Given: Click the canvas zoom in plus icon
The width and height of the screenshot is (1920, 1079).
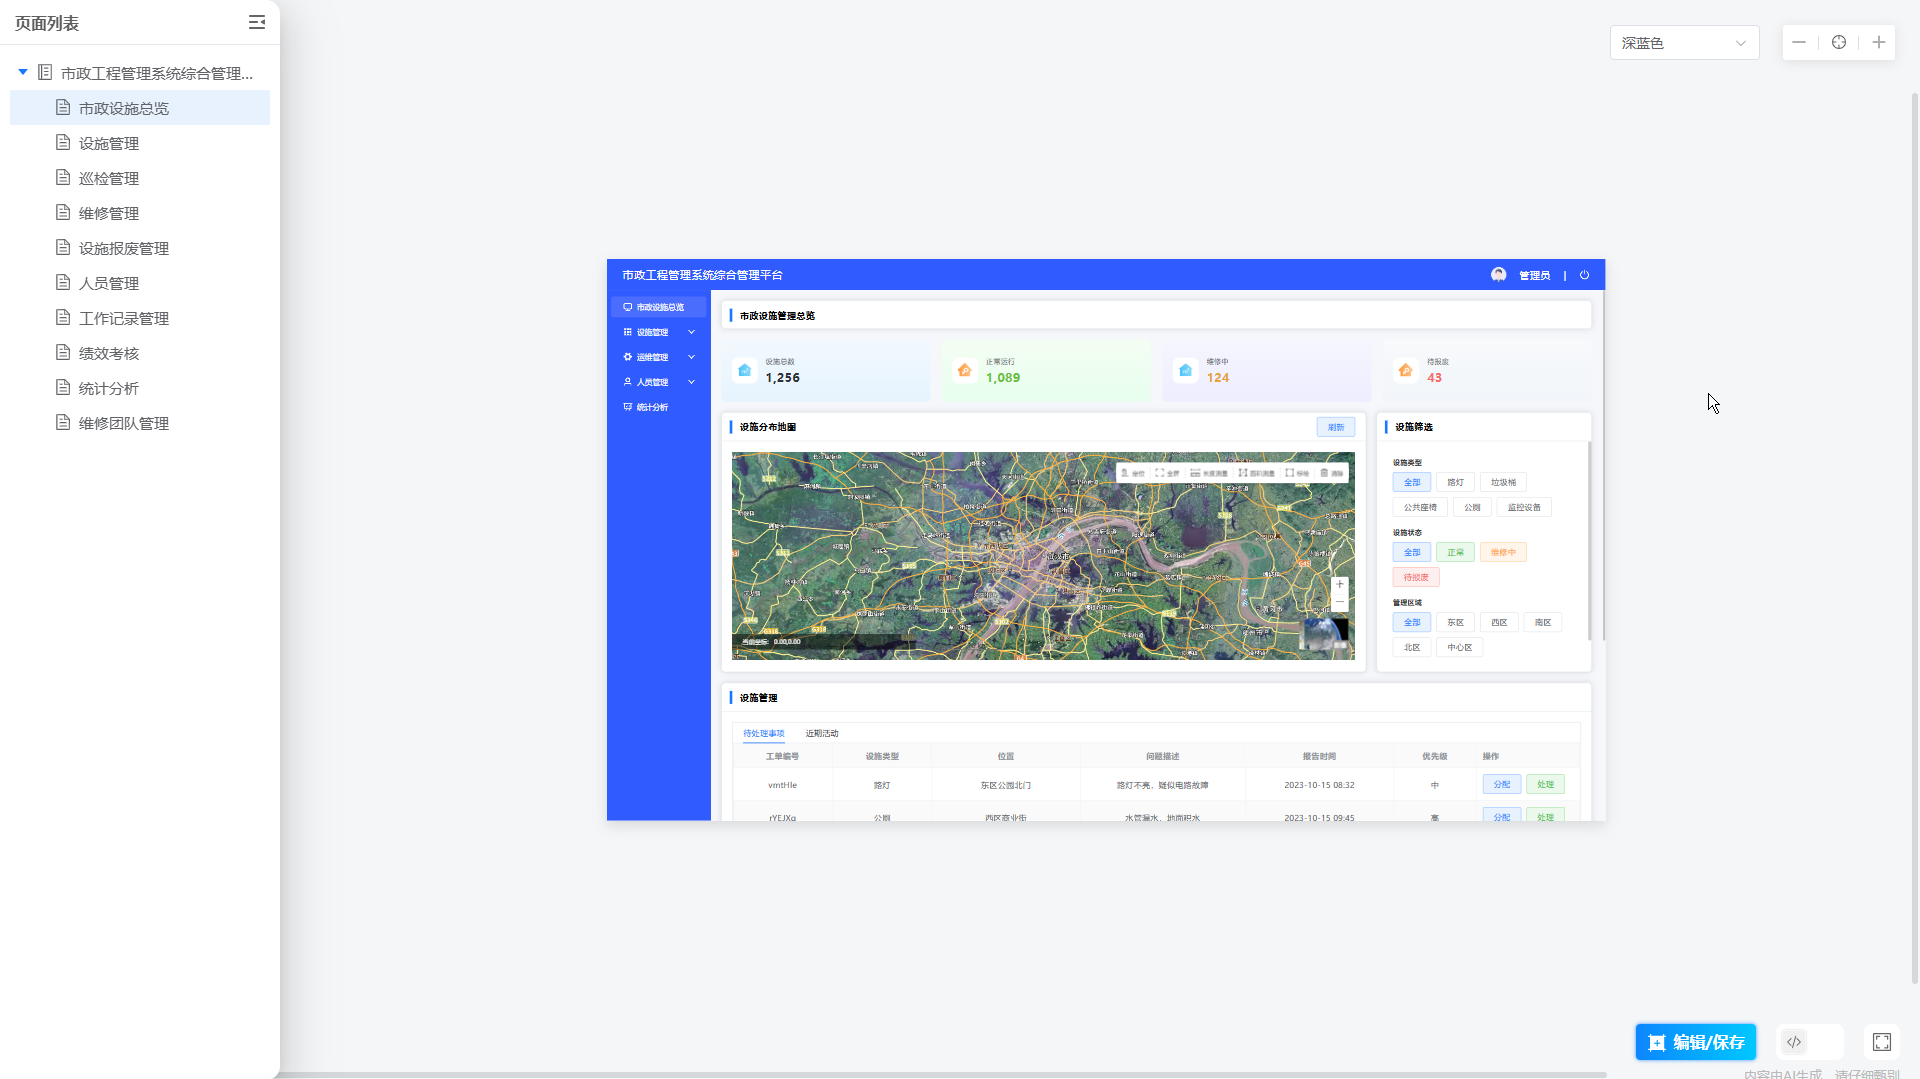Looking at the screenshot, I should coord(1879,42).
